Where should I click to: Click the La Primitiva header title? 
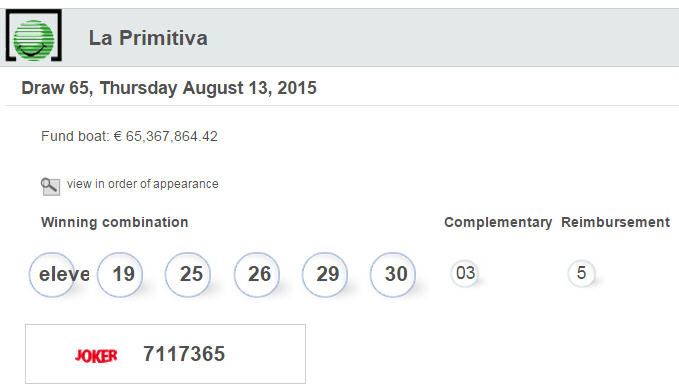click(148, 38)
